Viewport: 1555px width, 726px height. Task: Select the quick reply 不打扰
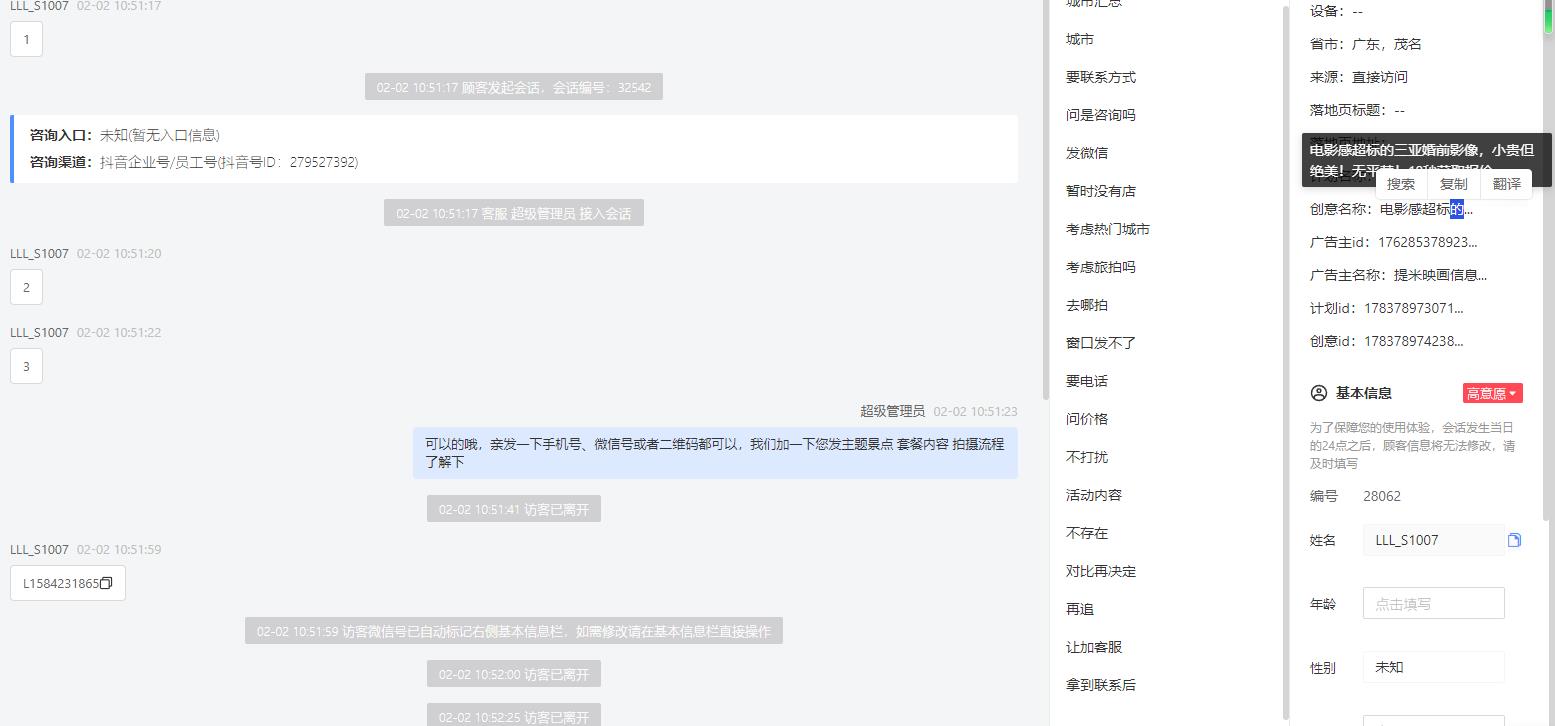[x=1087, y=457]
